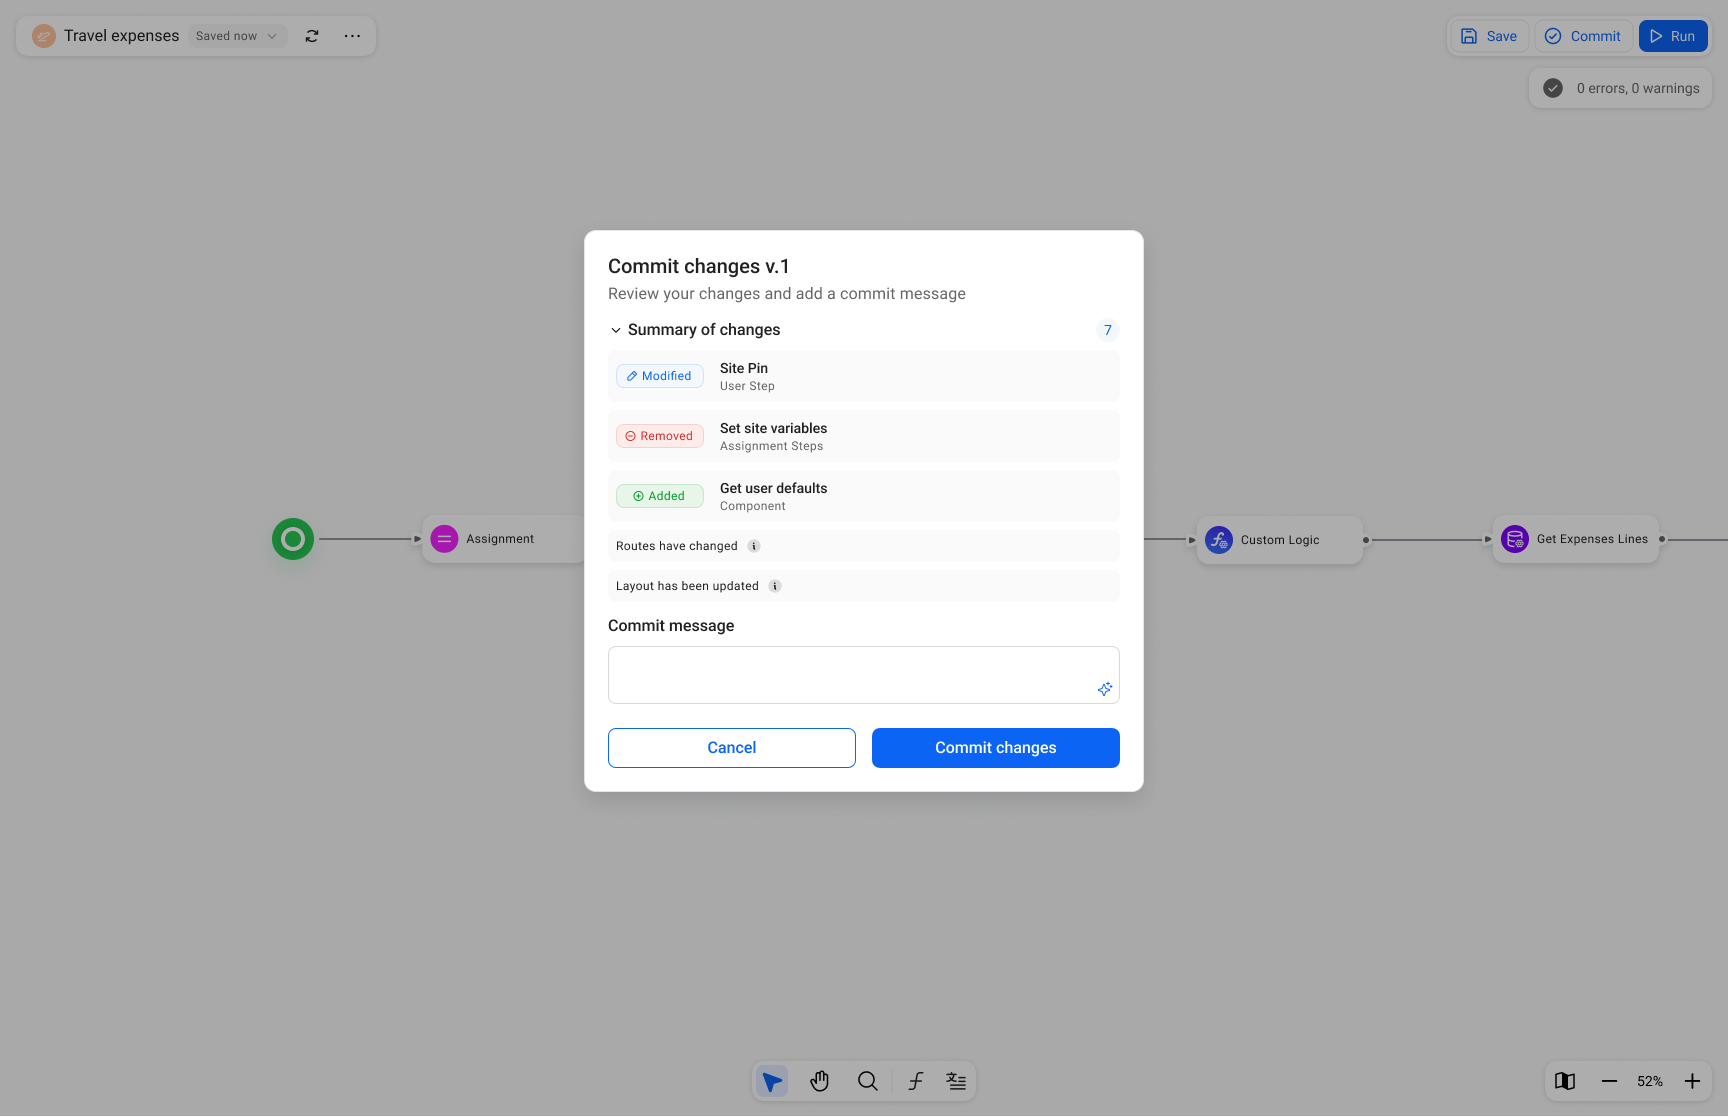This screenshot has width=1728, height=1117.
Task: Zoom out with the minus control
Action: pyautogui.click(x=1610, y=1081)
